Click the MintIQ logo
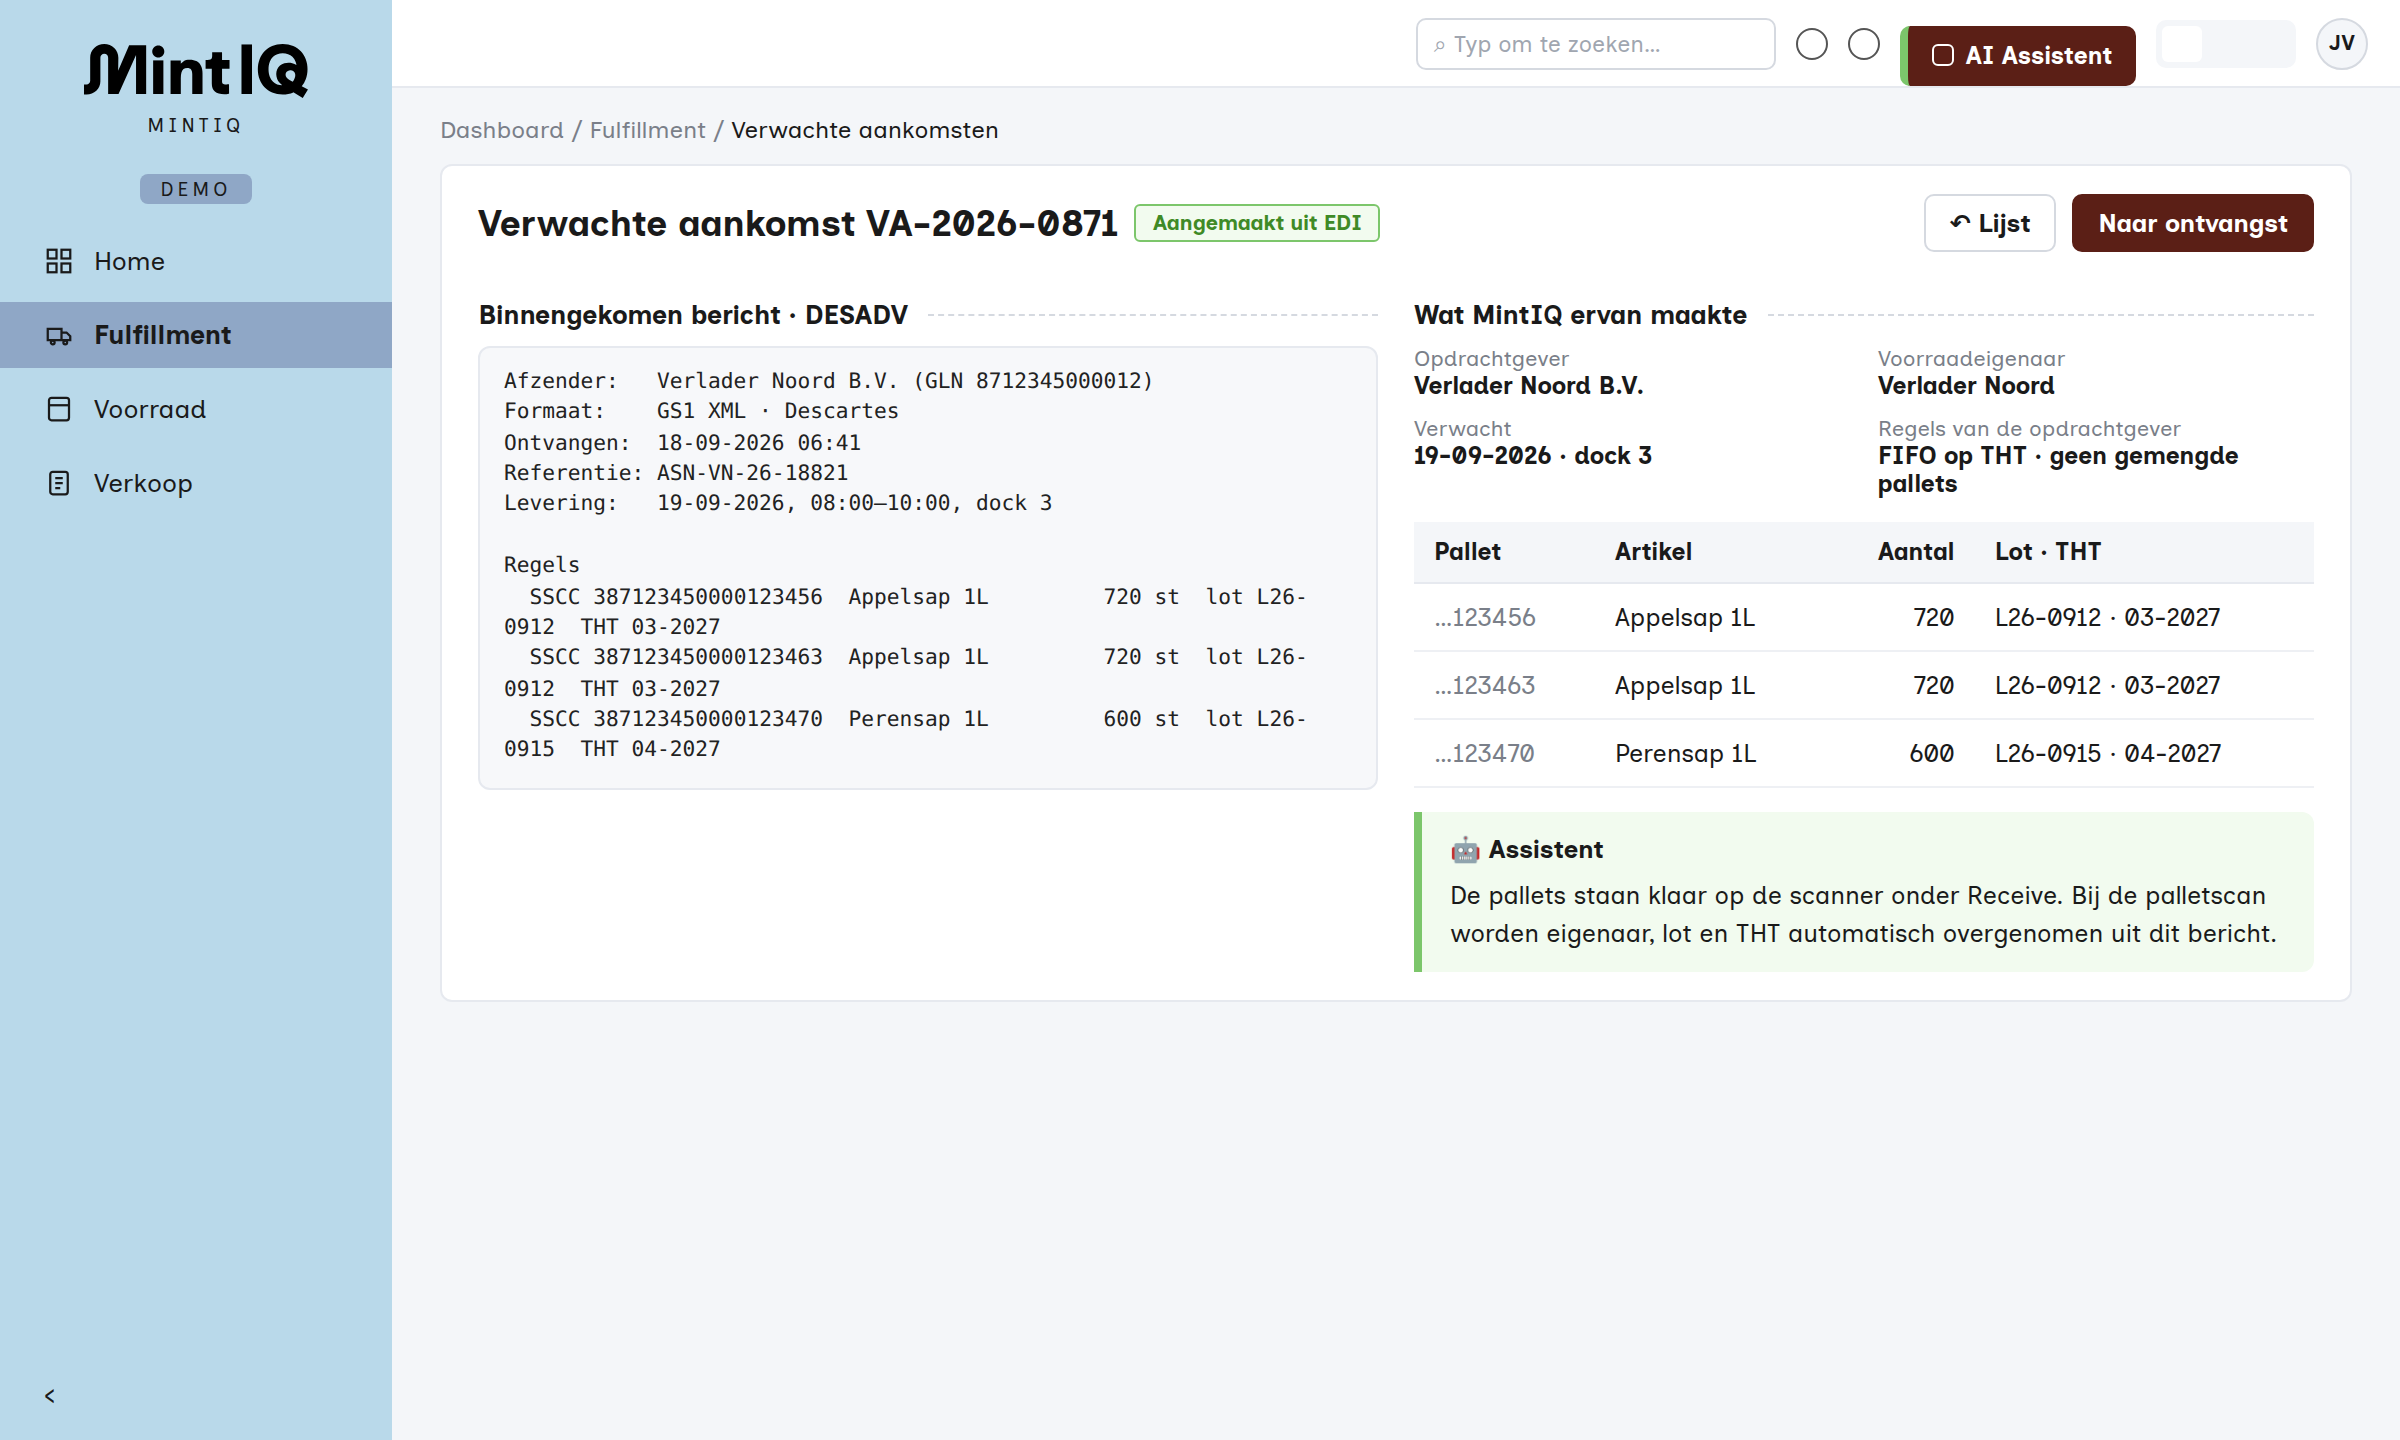Image resolution: width=2400 pixels, height=1440 pixels. click(196, 70)
